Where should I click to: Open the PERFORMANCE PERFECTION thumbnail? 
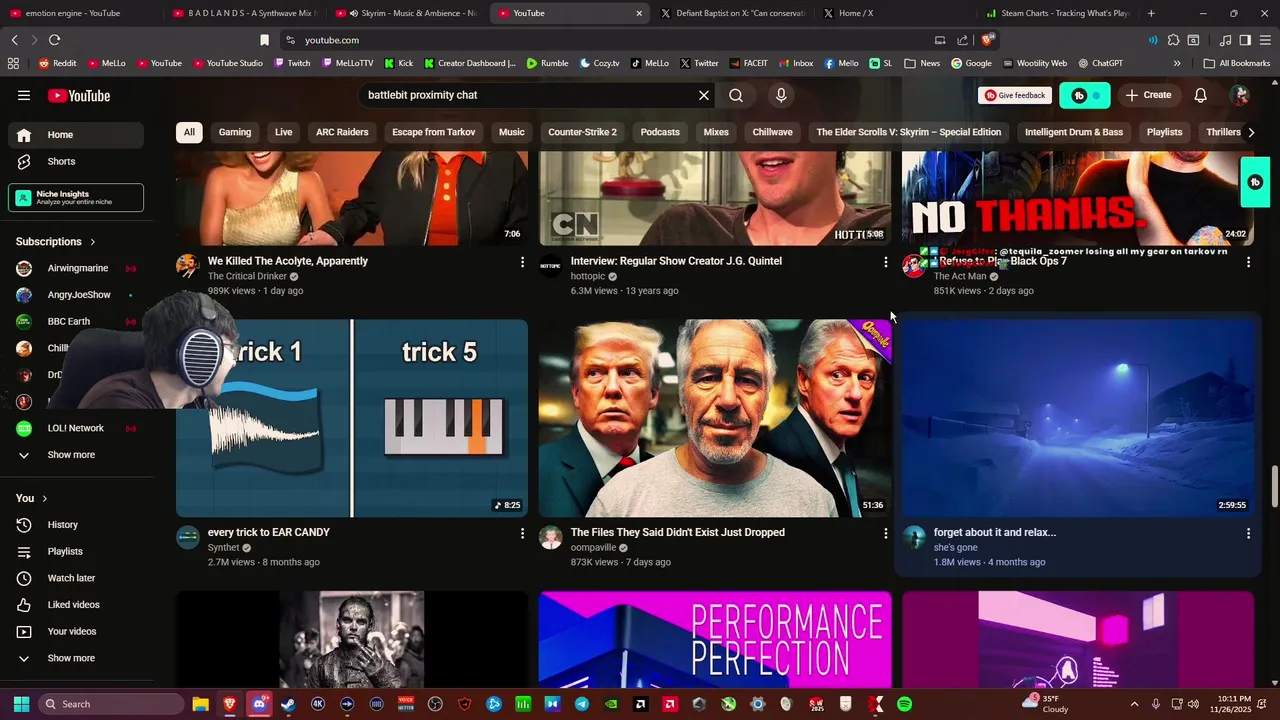coord(715,639)
